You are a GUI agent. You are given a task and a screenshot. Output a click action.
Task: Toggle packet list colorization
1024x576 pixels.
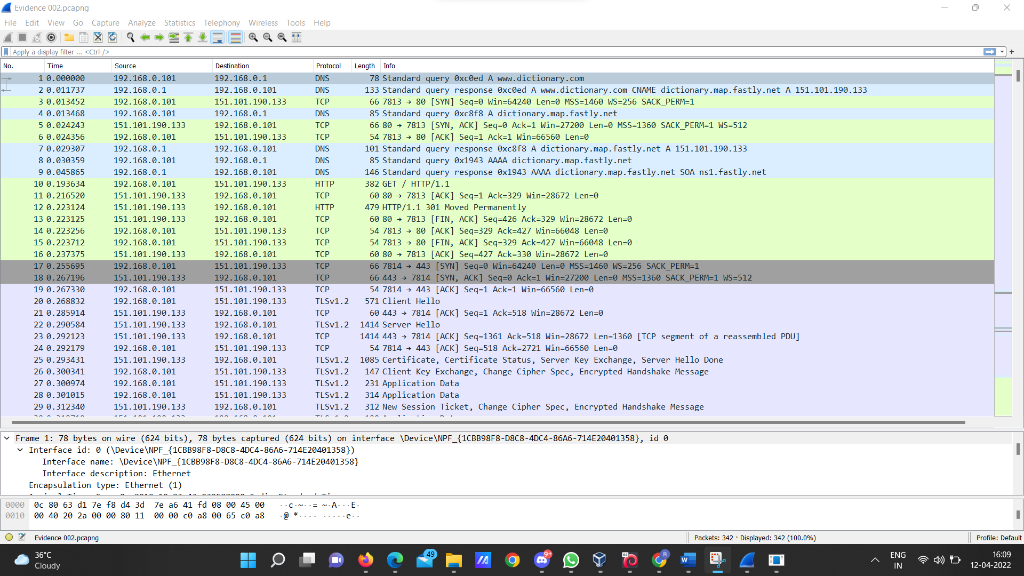click(235, 37)
